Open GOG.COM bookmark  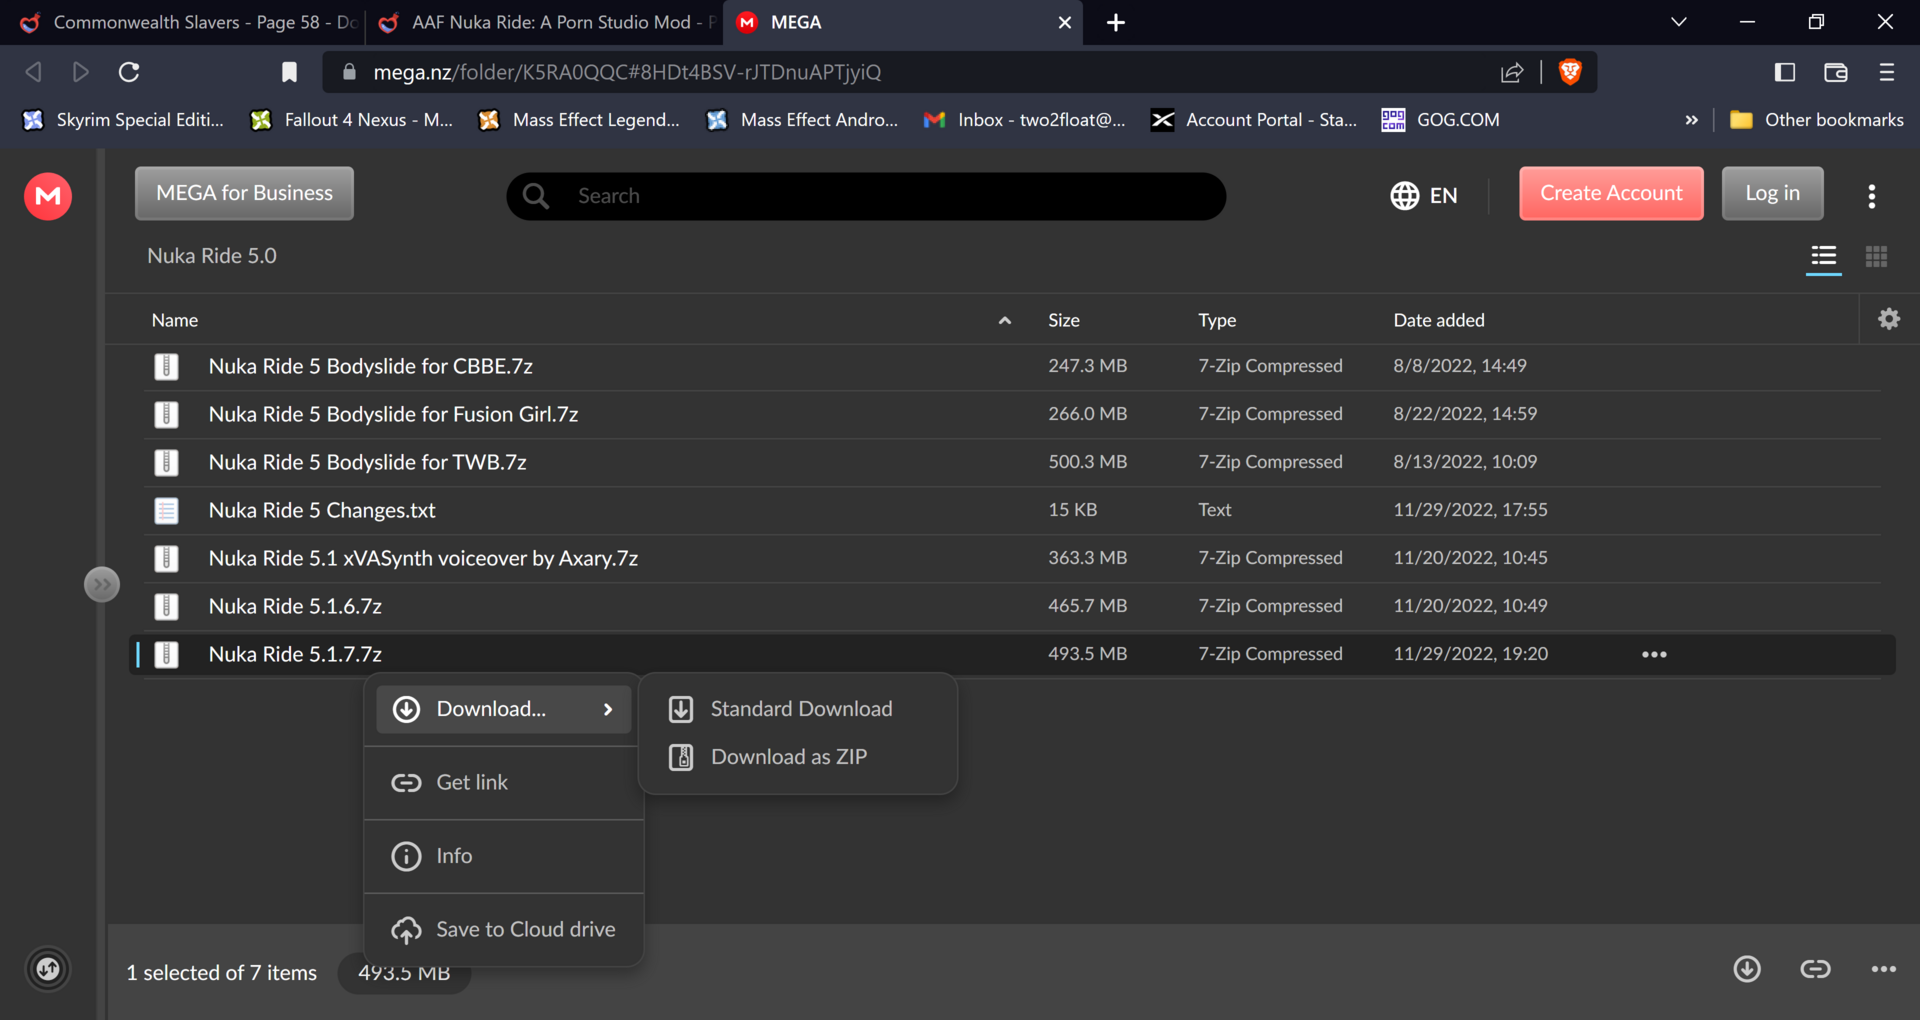pyautogui.click(x=1441, y=120)
